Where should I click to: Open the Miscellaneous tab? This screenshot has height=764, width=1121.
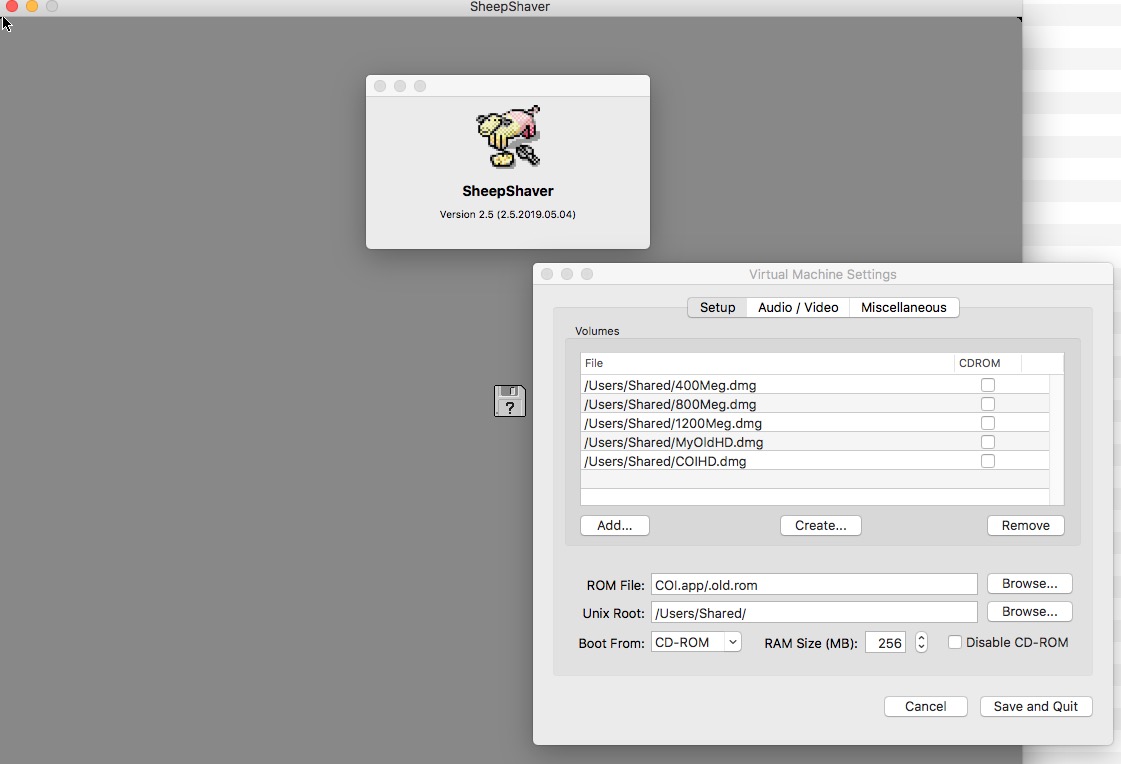pyautogui.click(x=904, y=307)
